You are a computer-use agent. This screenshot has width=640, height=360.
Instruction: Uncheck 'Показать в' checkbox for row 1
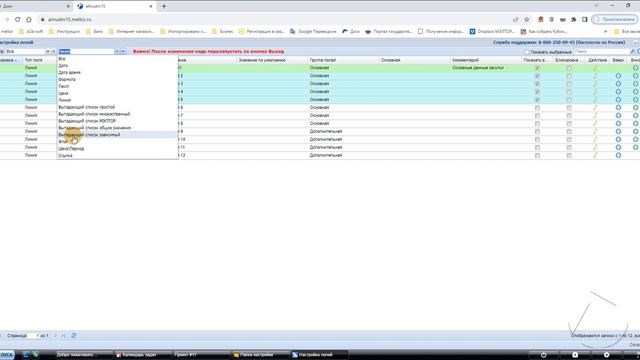point(537,68)
